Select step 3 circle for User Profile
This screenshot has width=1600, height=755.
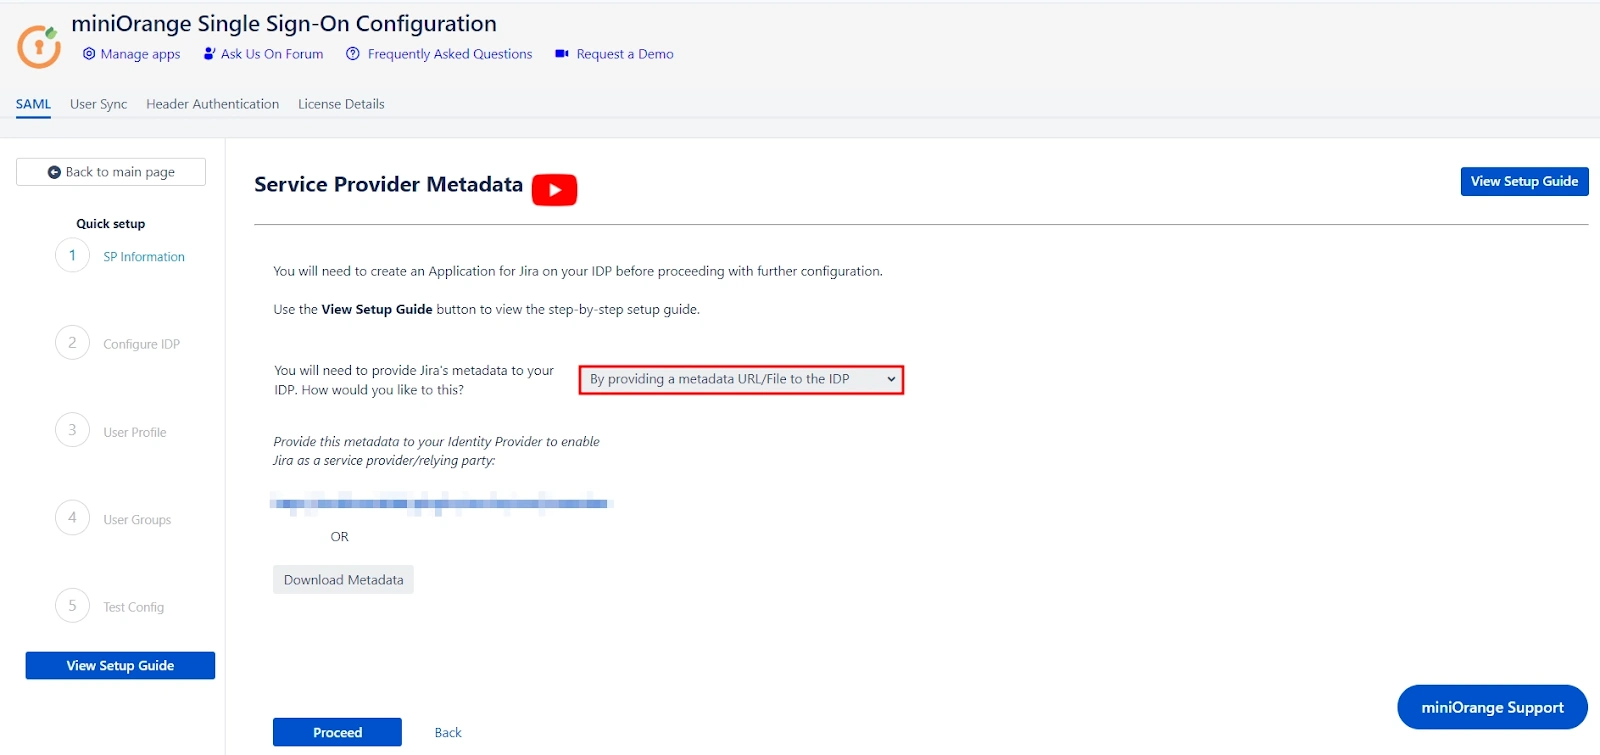pos(72,430)
